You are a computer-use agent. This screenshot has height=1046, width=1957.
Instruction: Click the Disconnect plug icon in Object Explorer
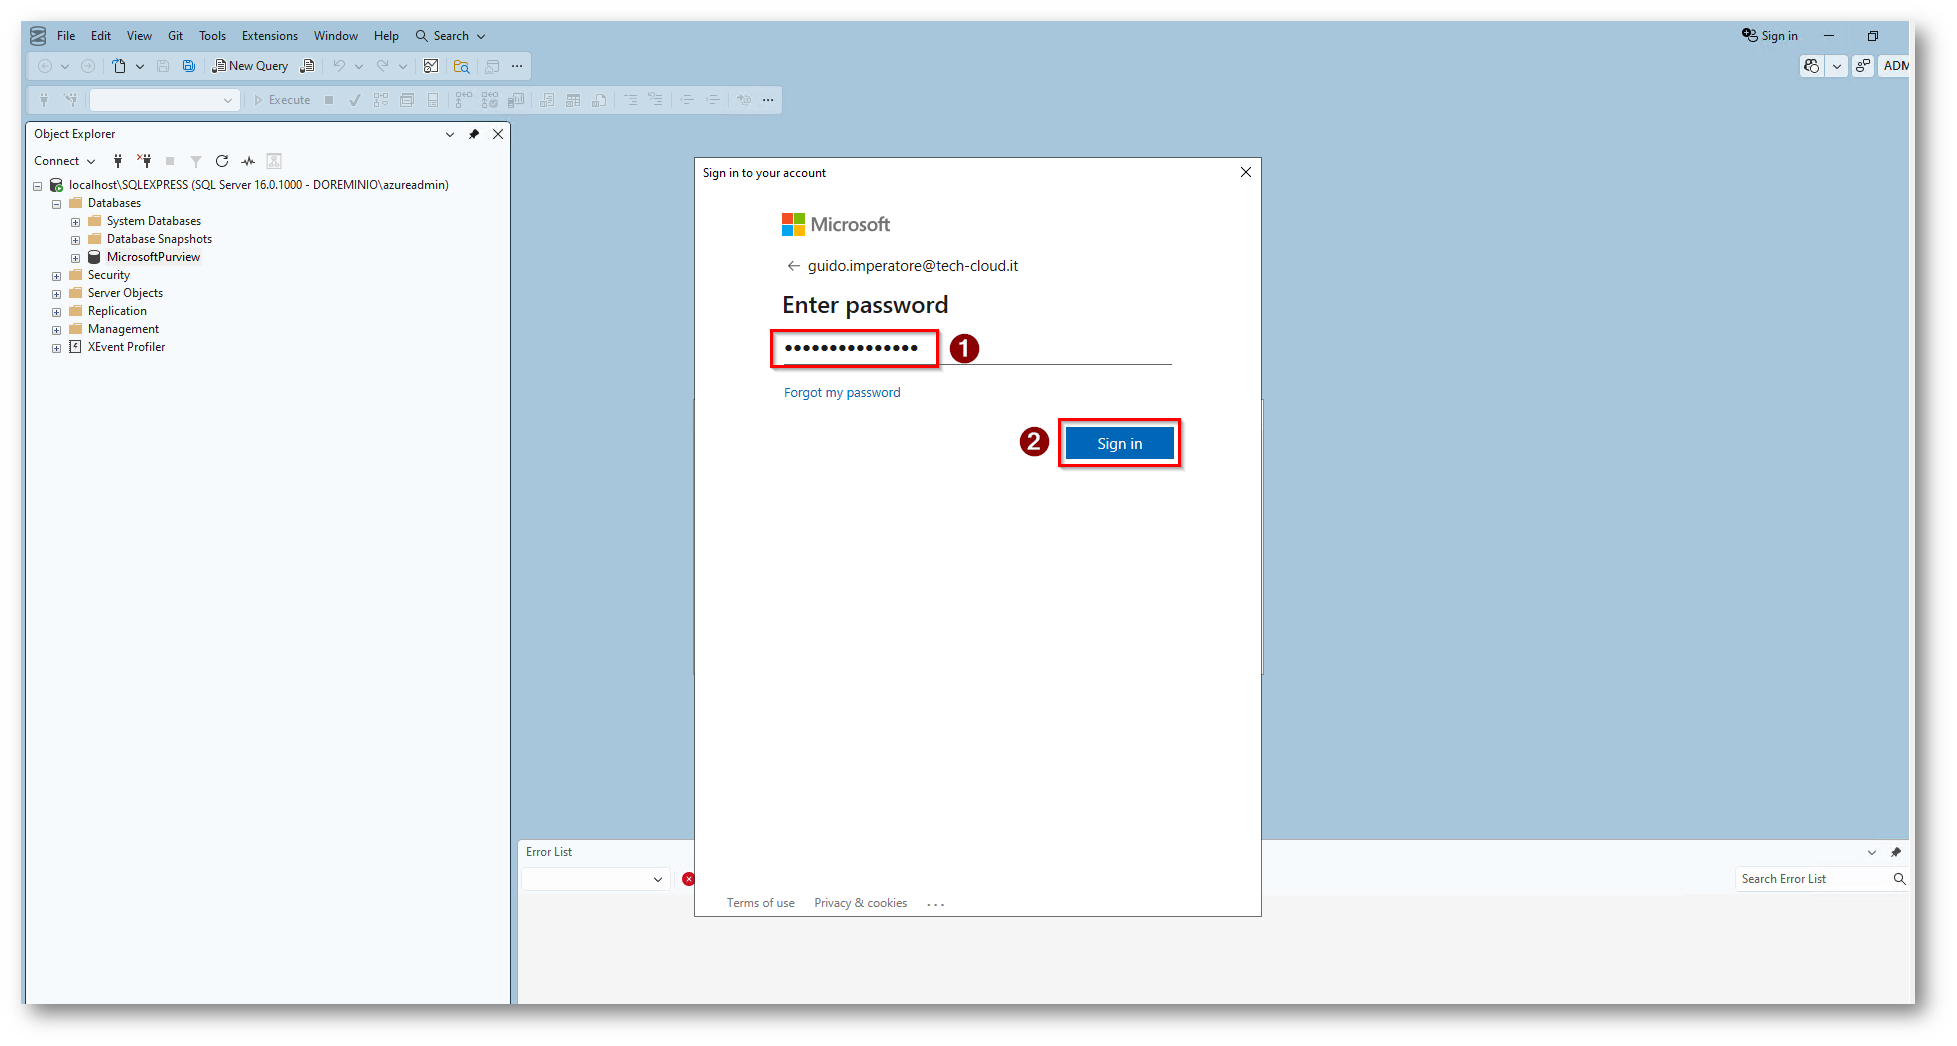(144, 161)
